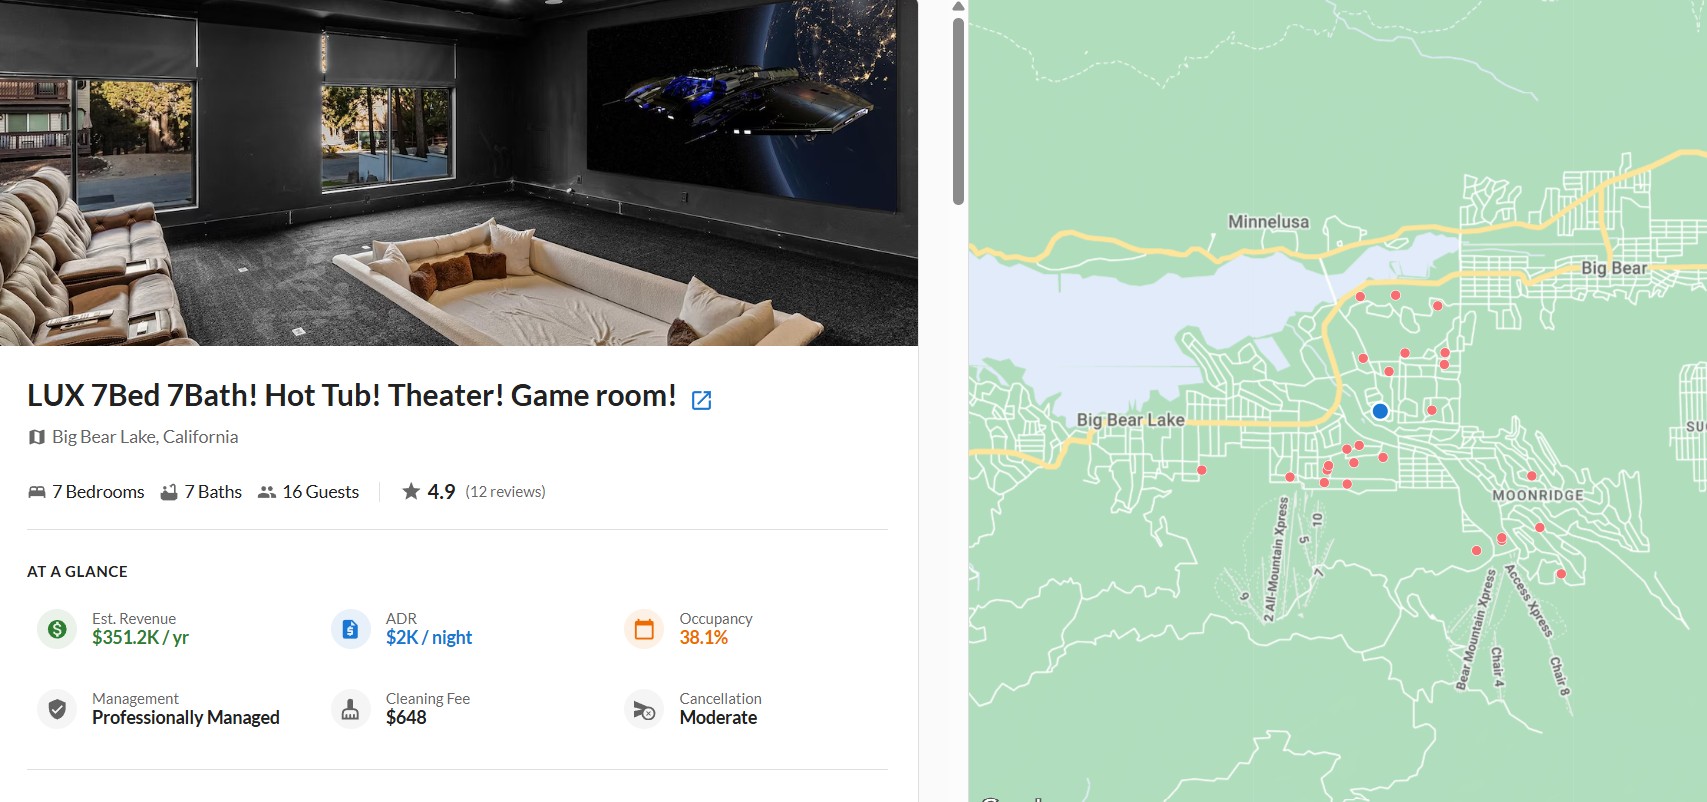This screenshot has width=1707, height=802.
Task: Click the bedrooms bed icon
Action: (37, 492)
